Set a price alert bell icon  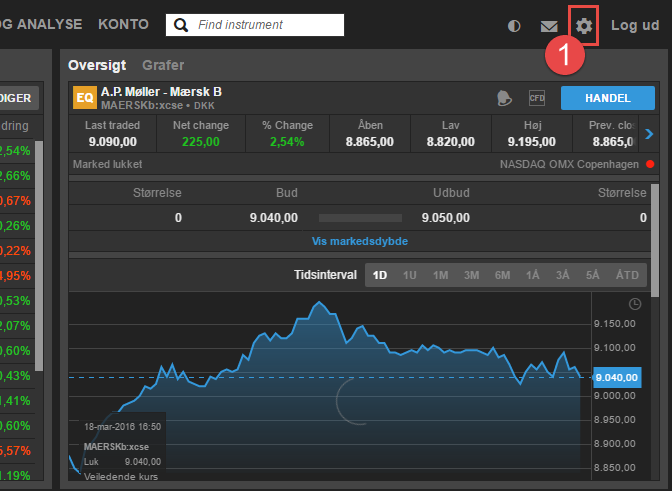(x=504, y=98)
